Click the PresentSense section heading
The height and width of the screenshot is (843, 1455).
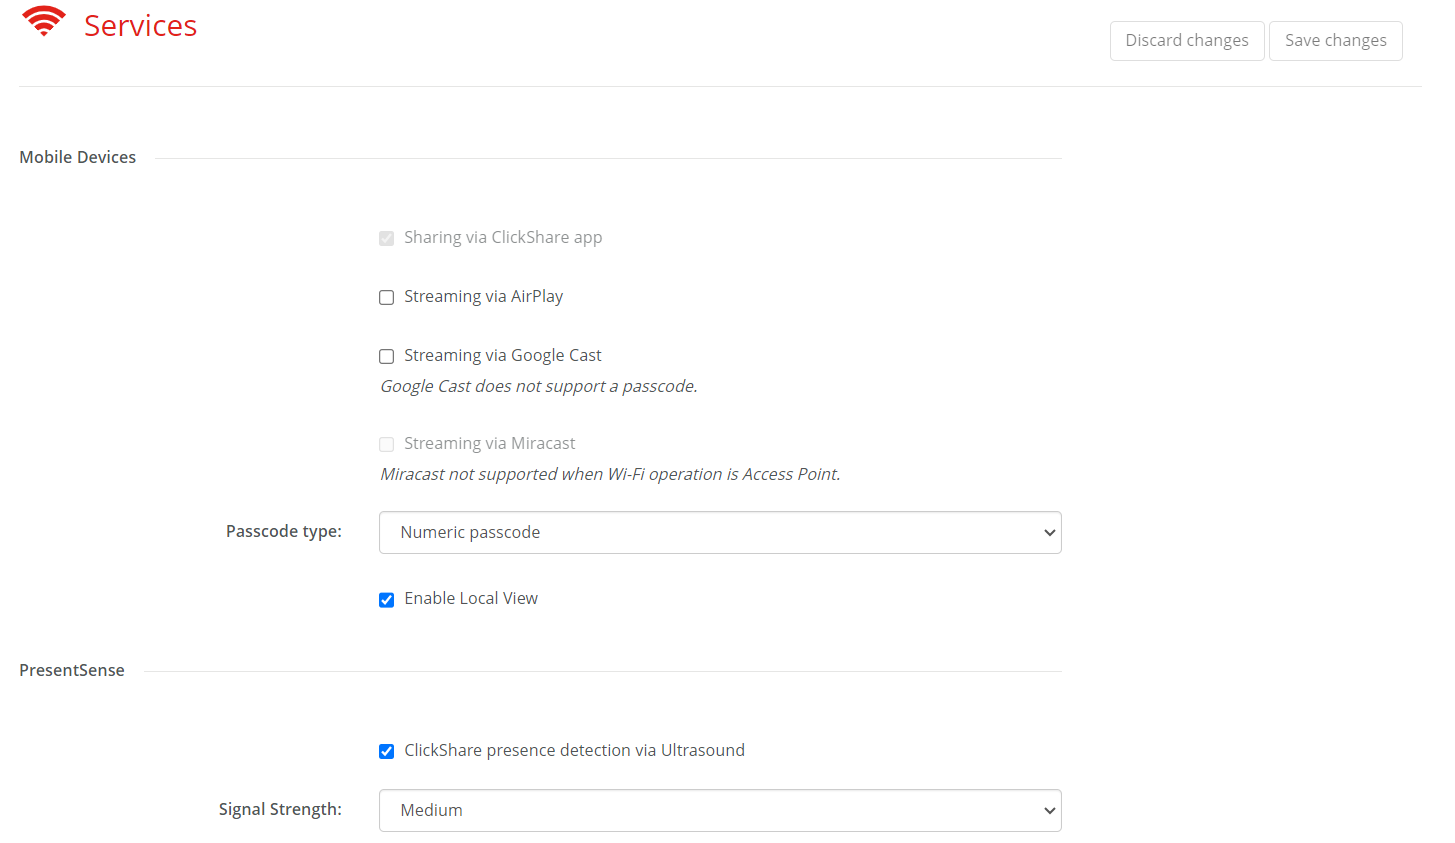72,670
